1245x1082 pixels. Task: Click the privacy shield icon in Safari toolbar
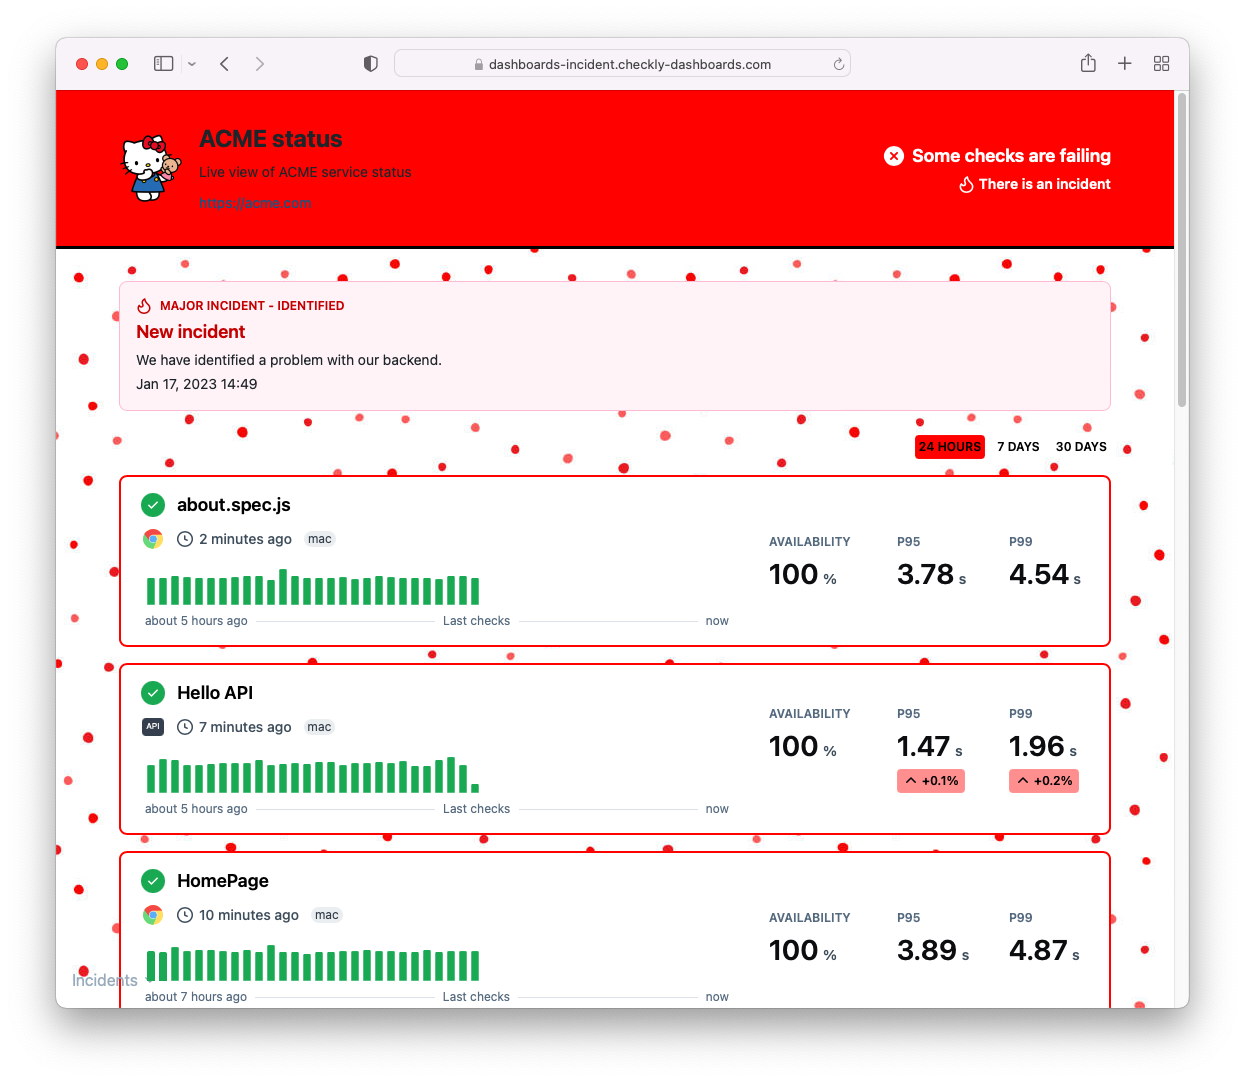tap(370, 63)
